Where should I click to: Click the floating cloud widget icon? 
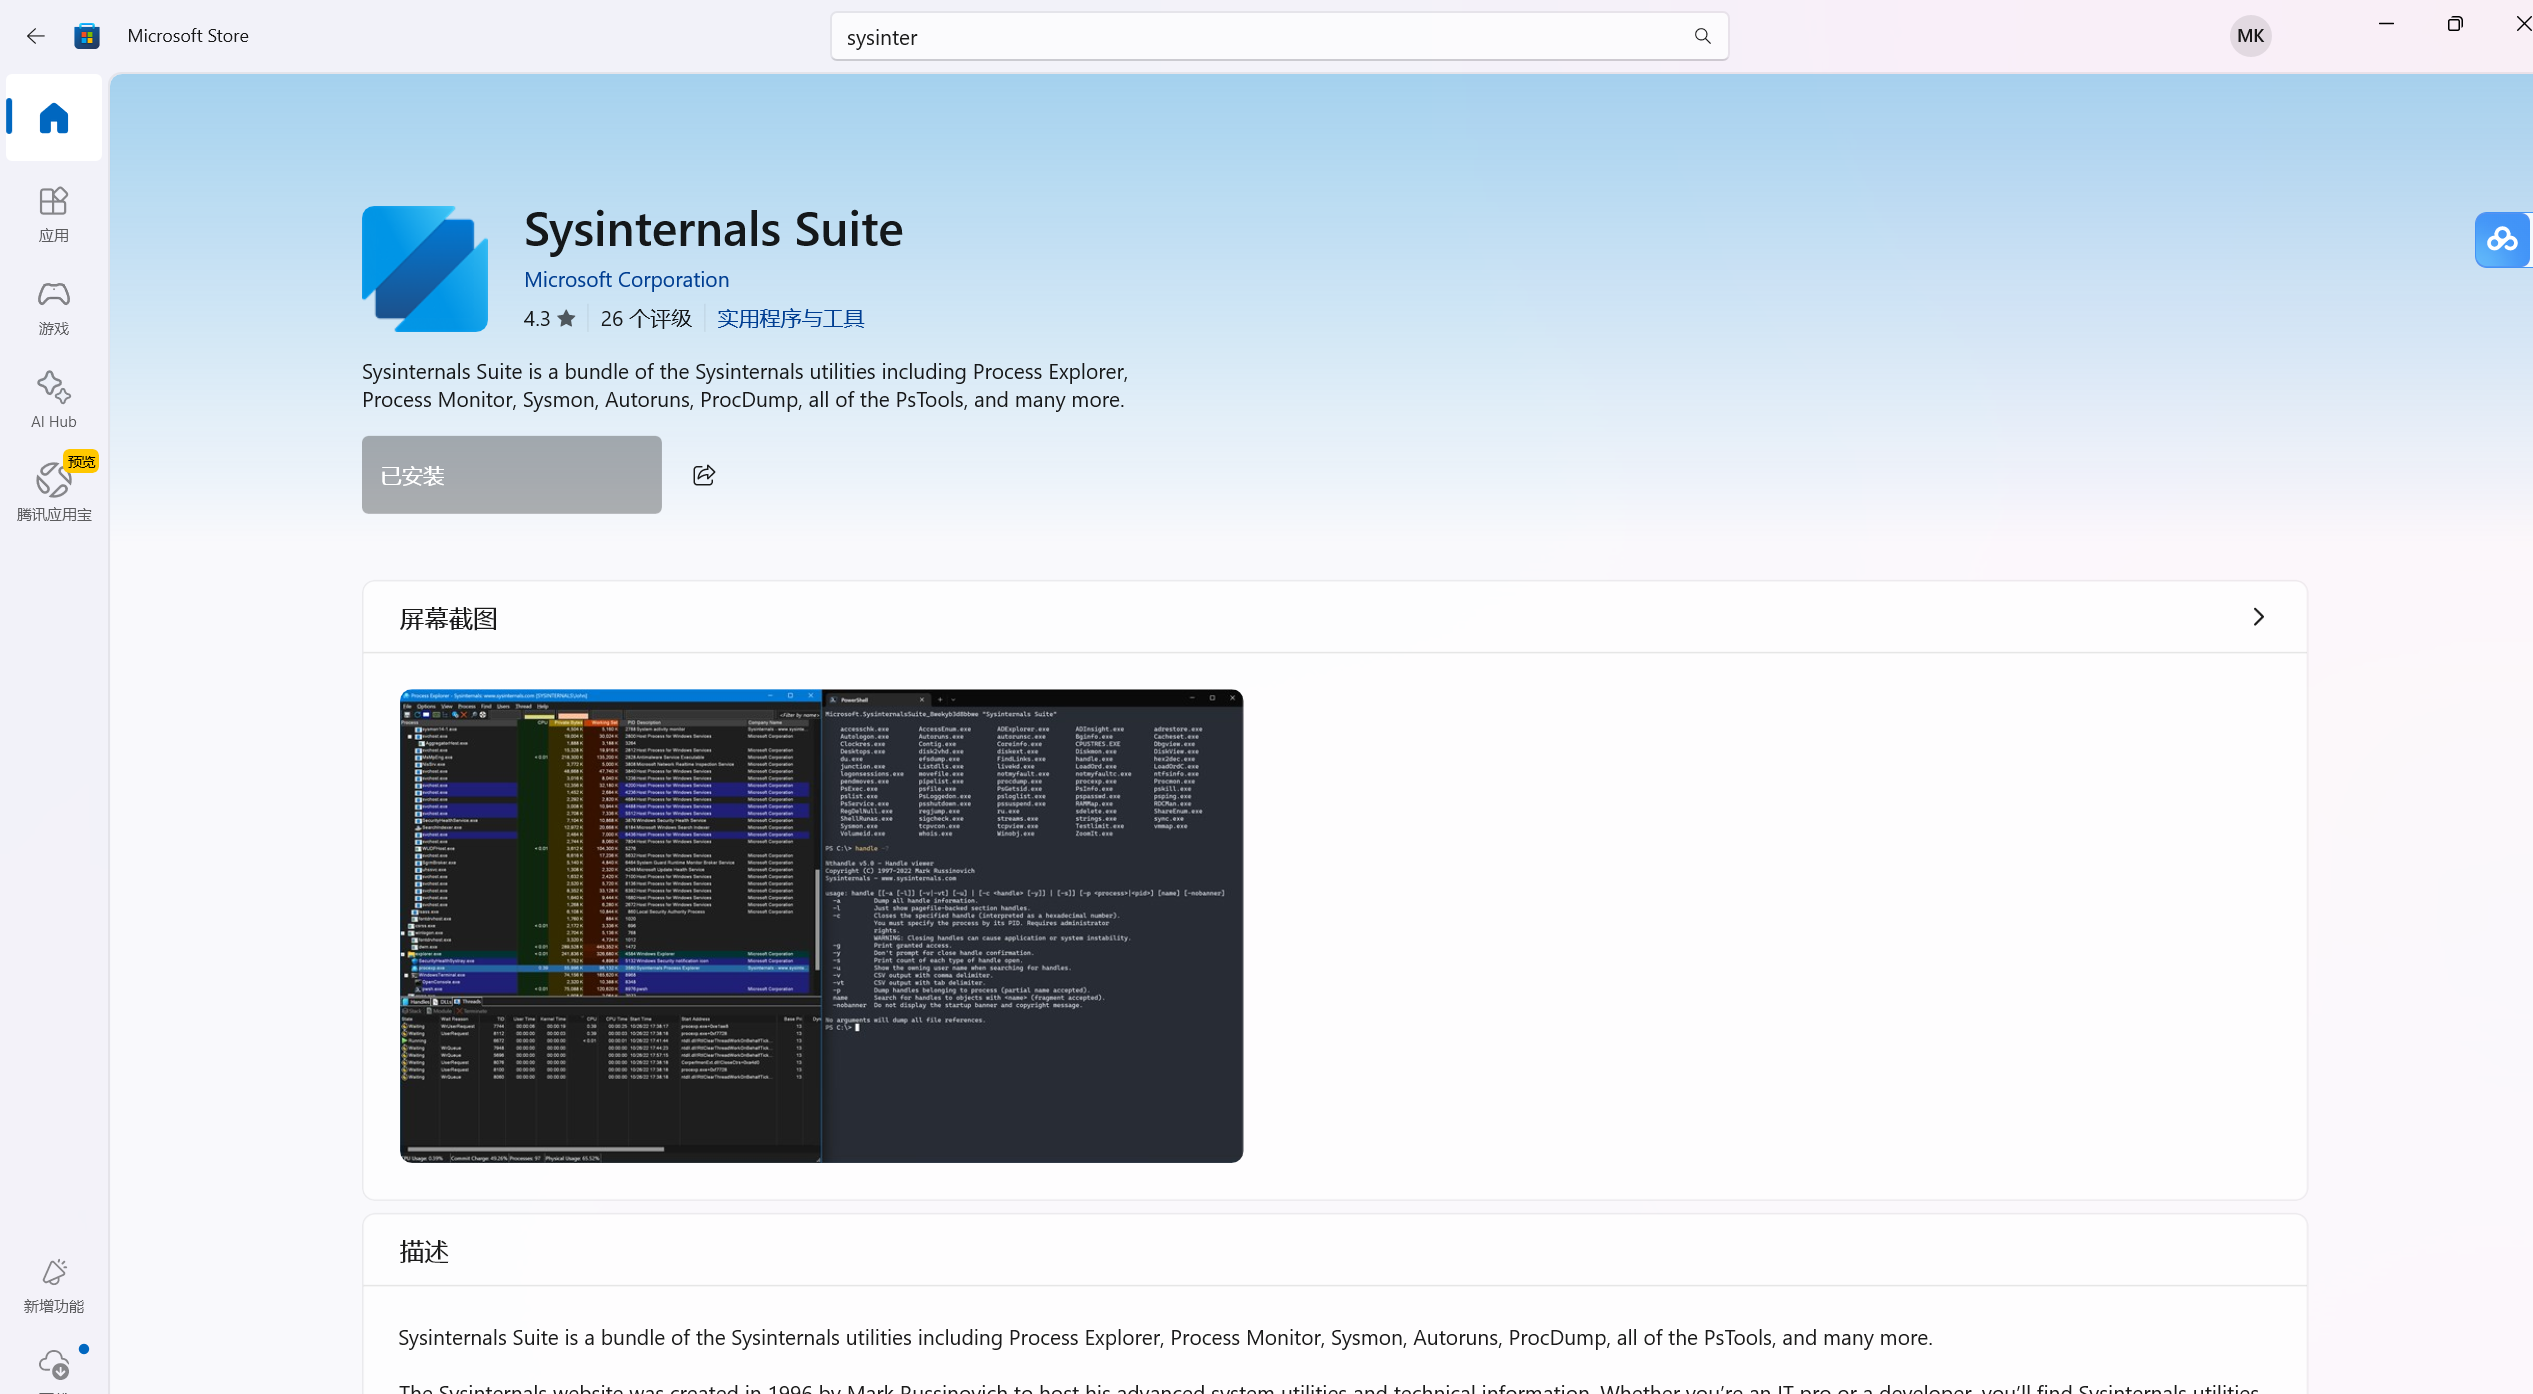[2503, 240]
